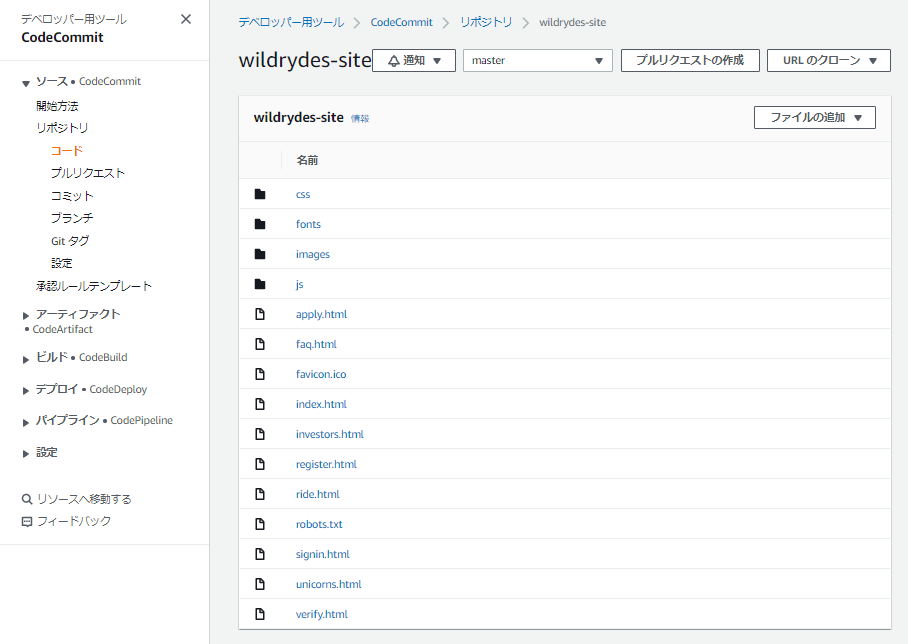The height and width of the screenshot is (644, 908).
Task: Collapse the ソース CodeCommit section
Action: coord(25,82)
